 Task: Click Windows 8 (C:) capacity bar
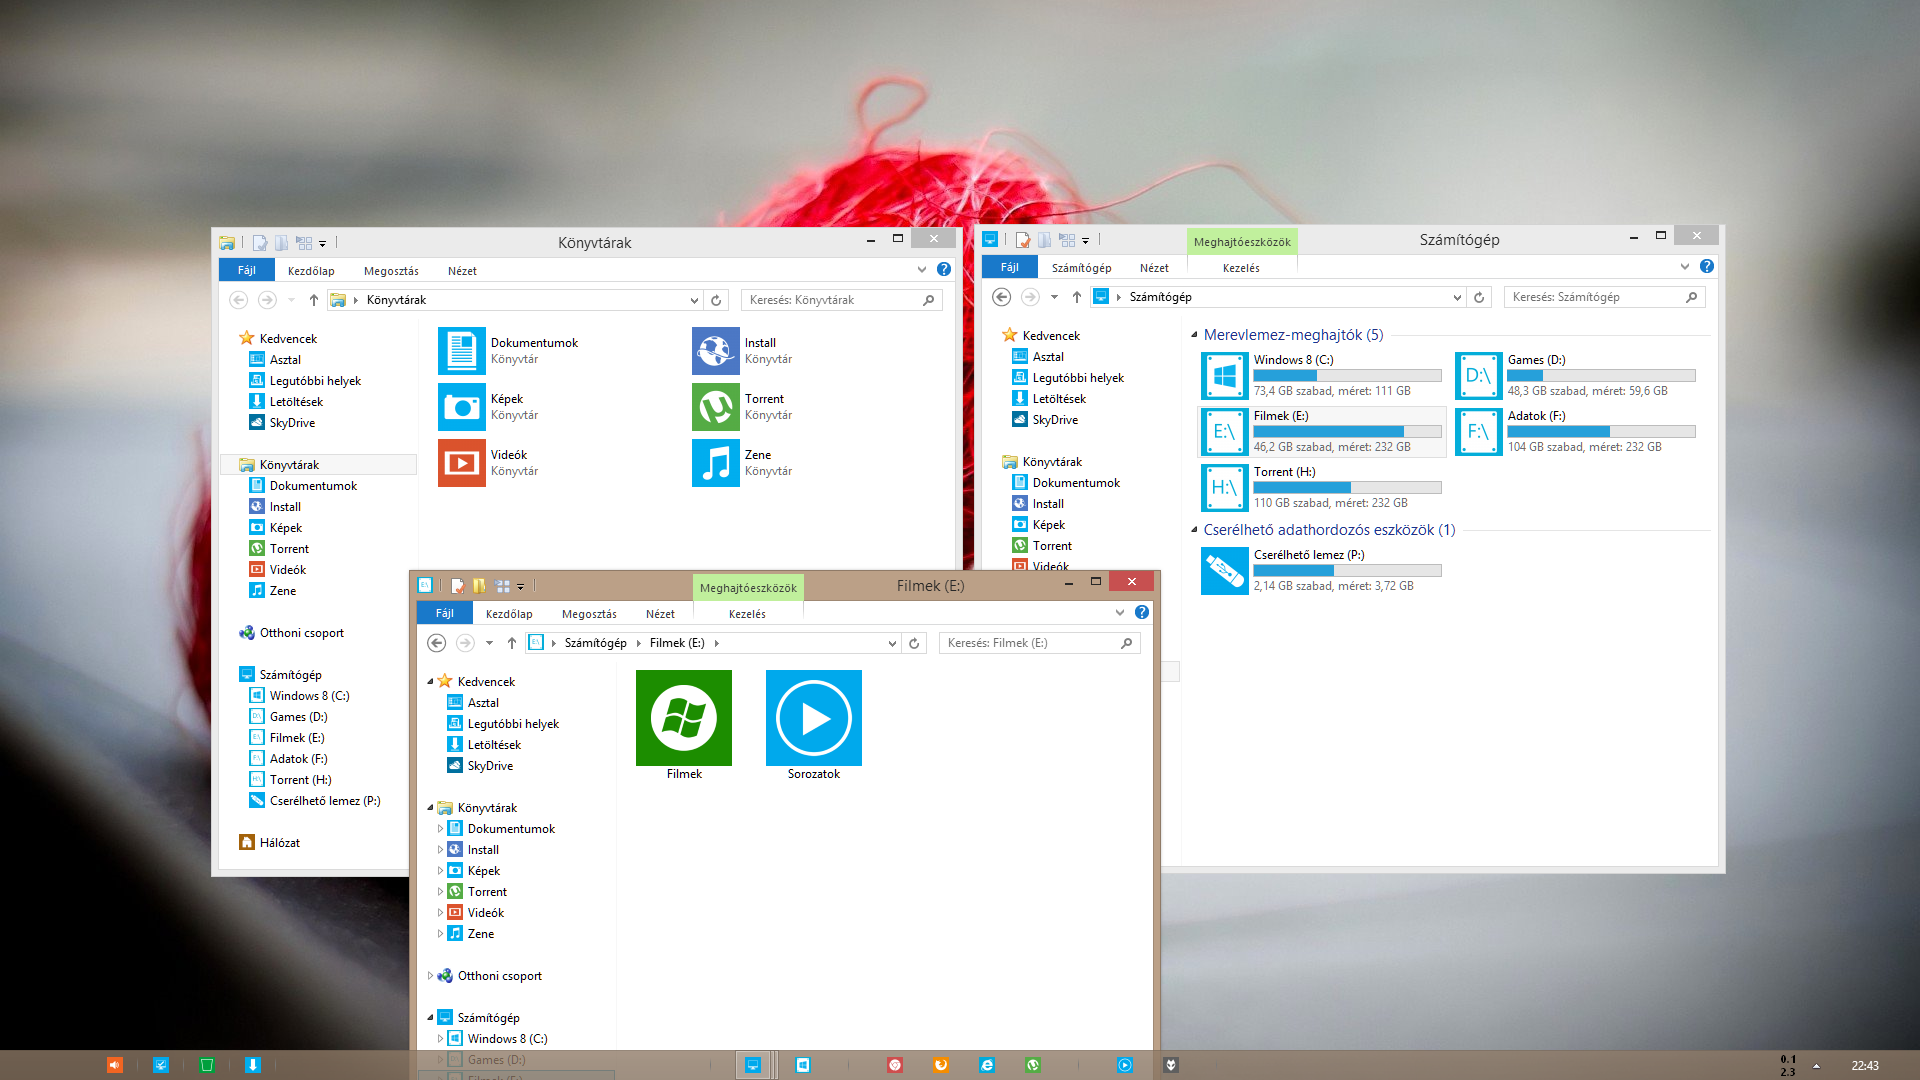click(x=1347, y=376)
